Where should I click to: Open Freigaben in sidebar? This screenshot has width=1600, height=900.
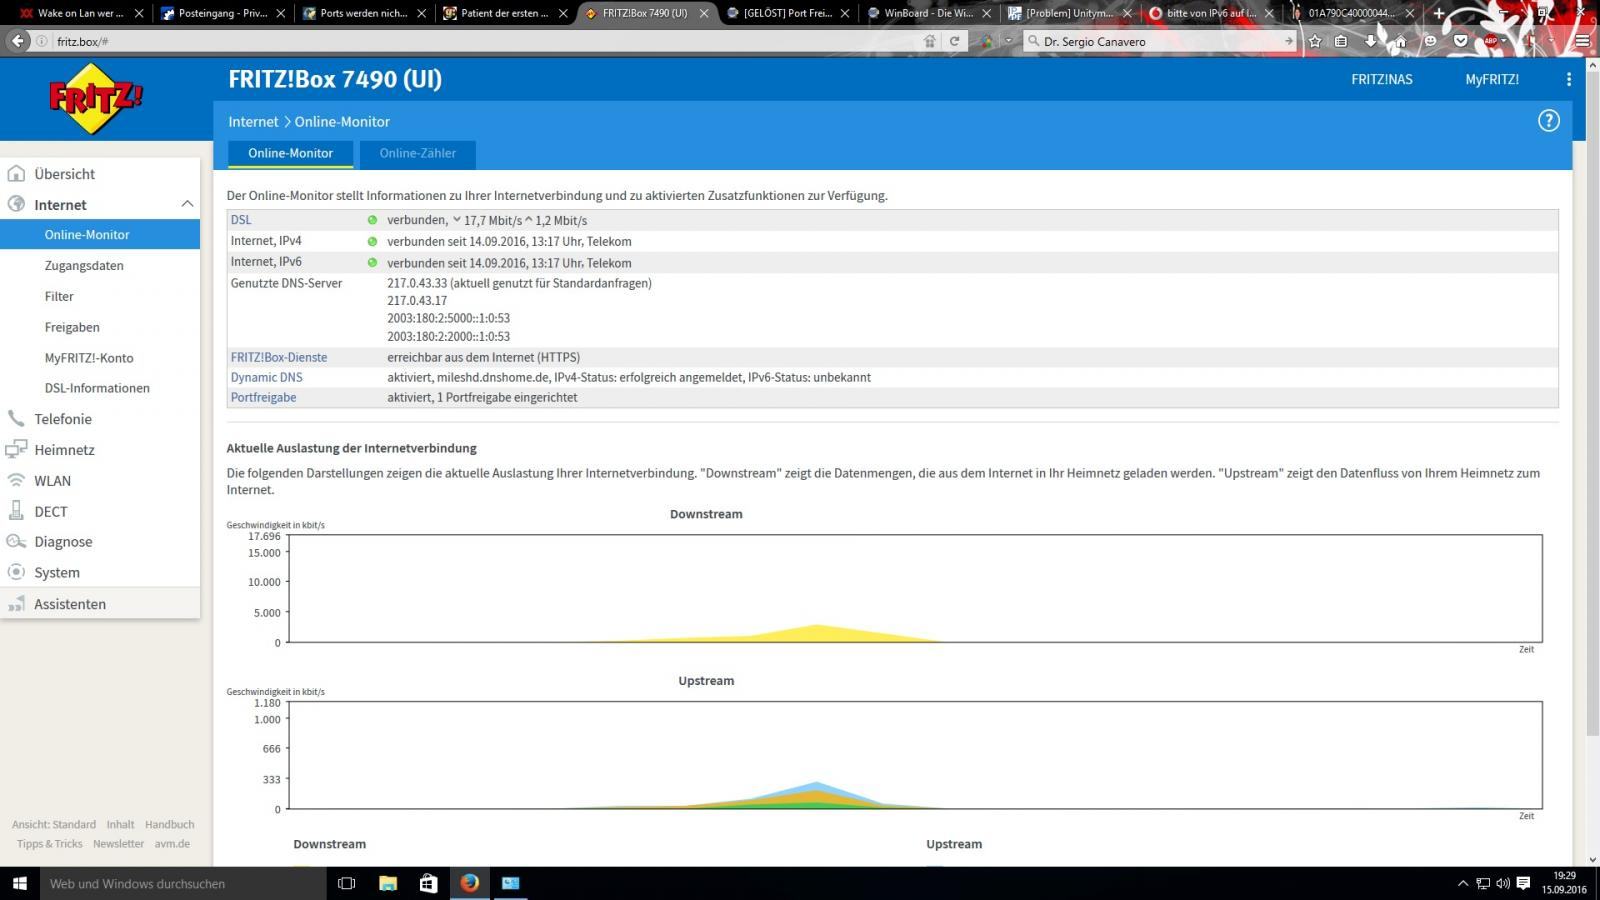click(72, 327)
